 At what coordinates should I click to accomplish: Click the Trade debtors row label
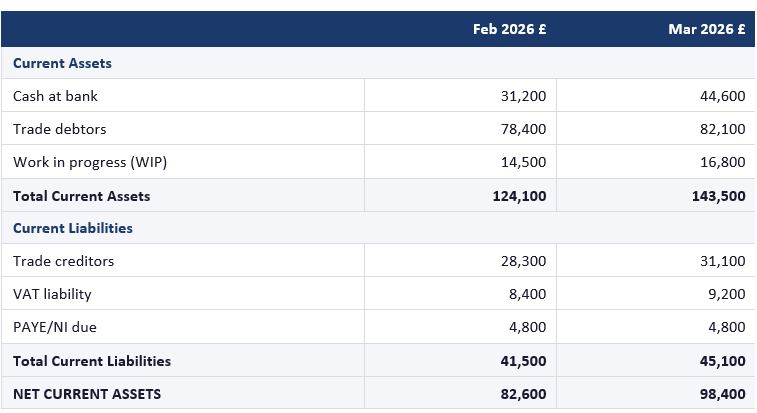[59, 129]
